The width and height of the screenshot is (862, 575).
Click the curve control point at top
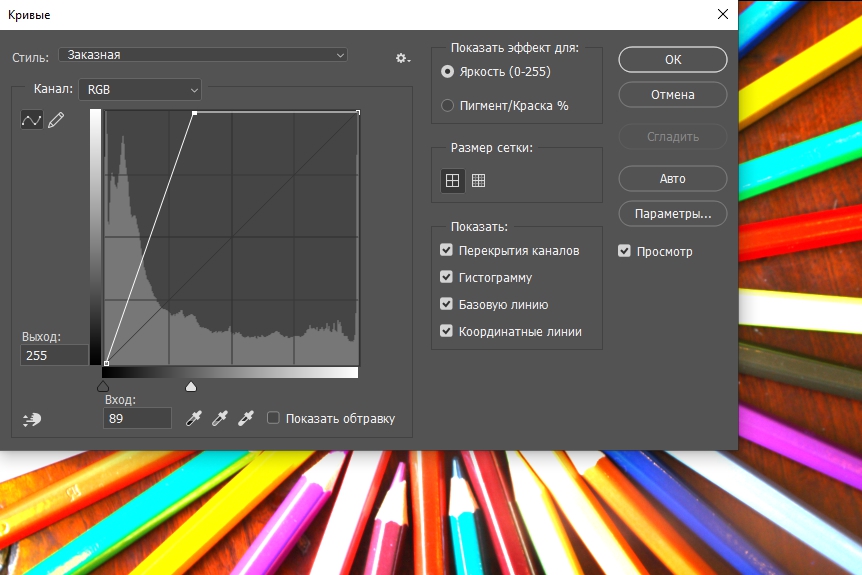(x=194, y=113)
